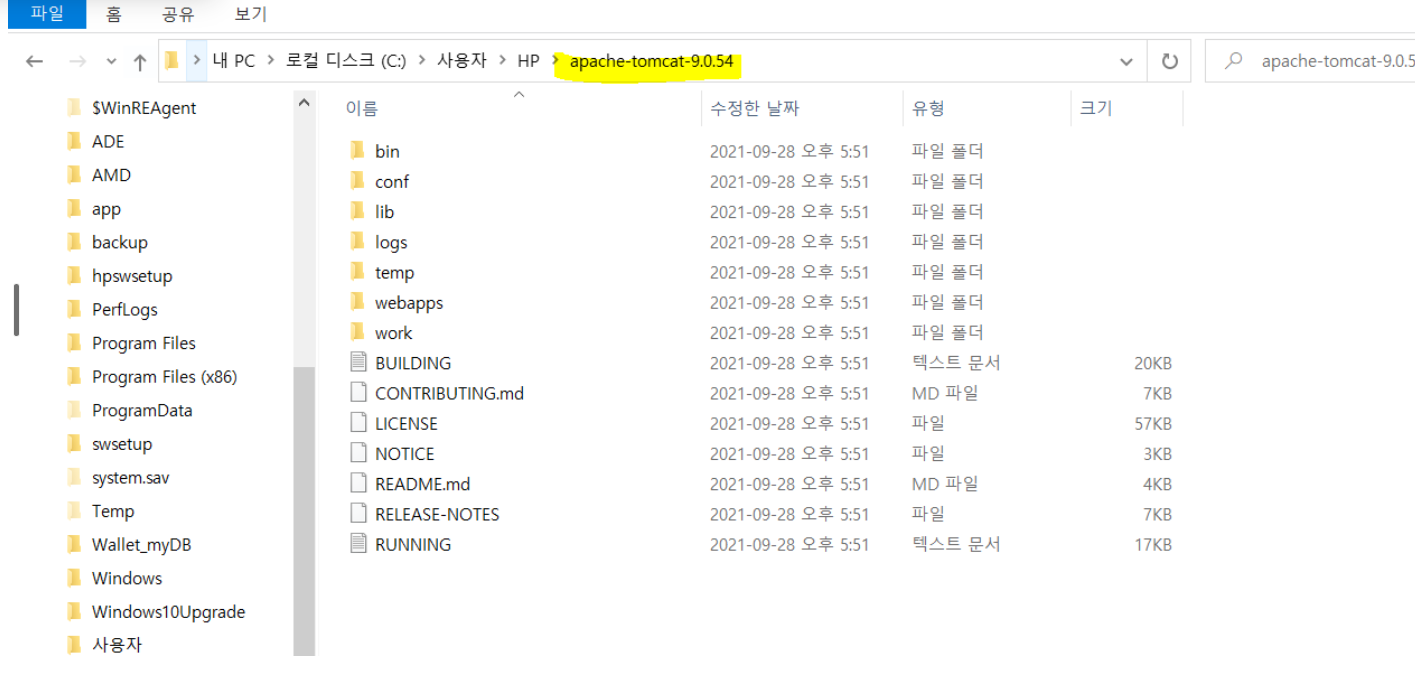Select HP in the breadcrumb path

[x=528, y=61]
